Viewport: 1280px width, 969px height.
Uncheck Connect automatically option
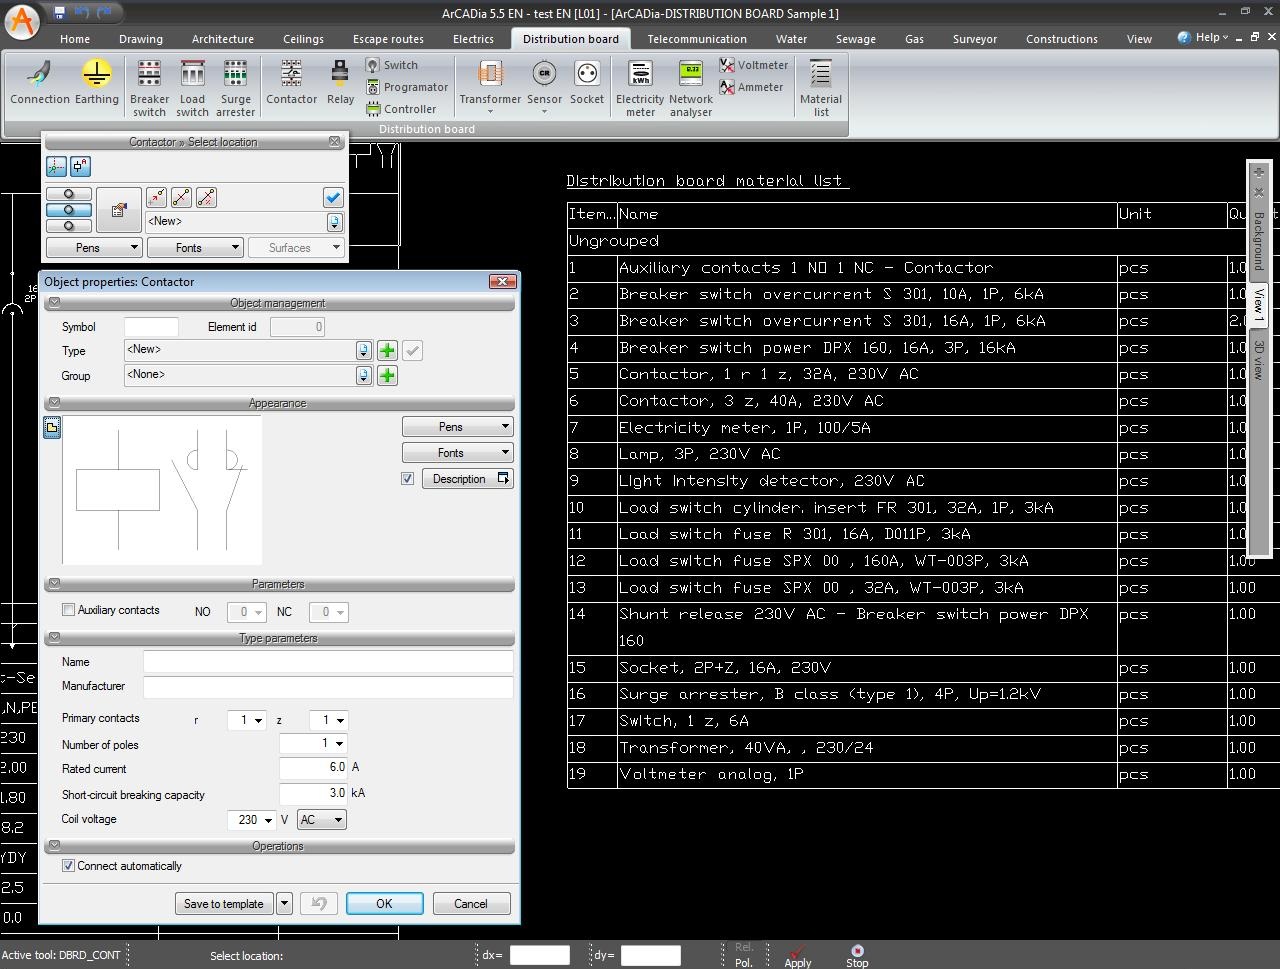[x=69, y=866]
